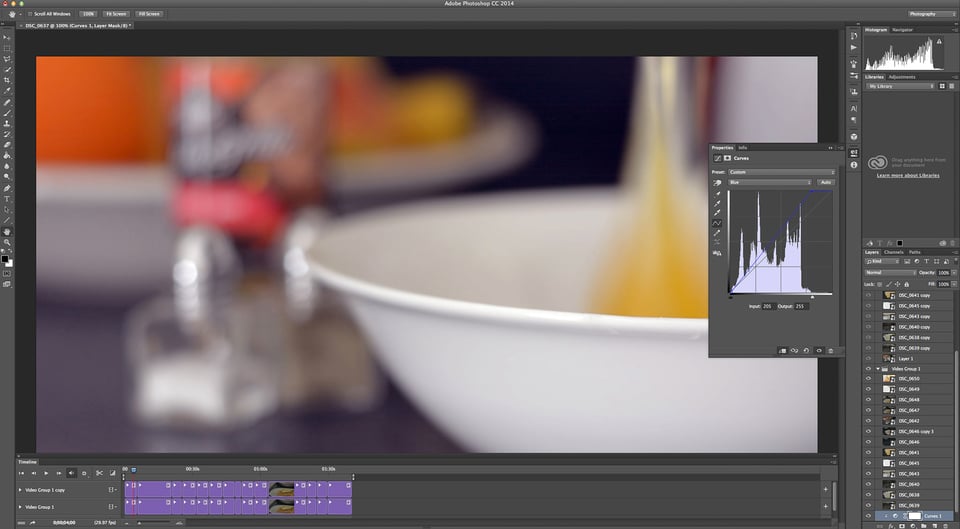This screenshot has width=960, height=529.
Task: Select the Hand tool
Action: pos(7,232)
